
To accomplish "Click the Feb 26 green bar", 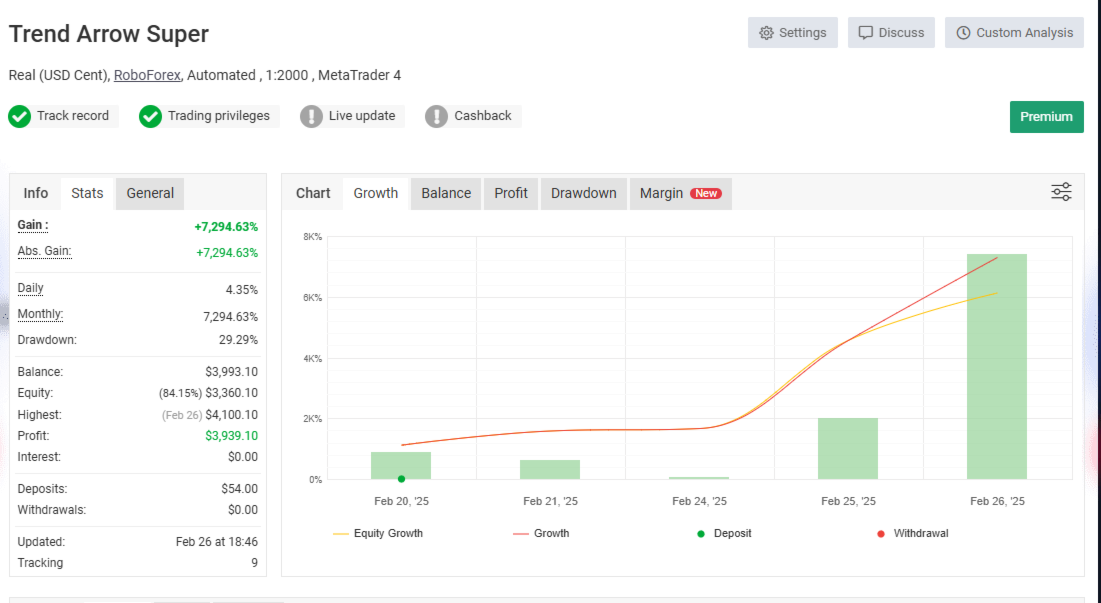I will 996,366.
